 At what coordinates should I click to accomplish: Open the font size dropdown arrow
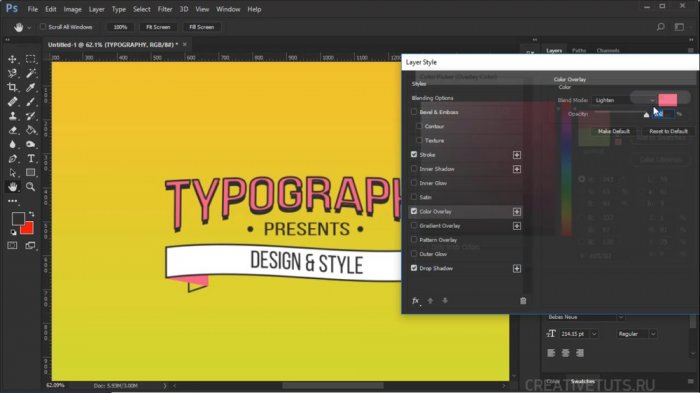pyautogui.click(x=594, y=334)
